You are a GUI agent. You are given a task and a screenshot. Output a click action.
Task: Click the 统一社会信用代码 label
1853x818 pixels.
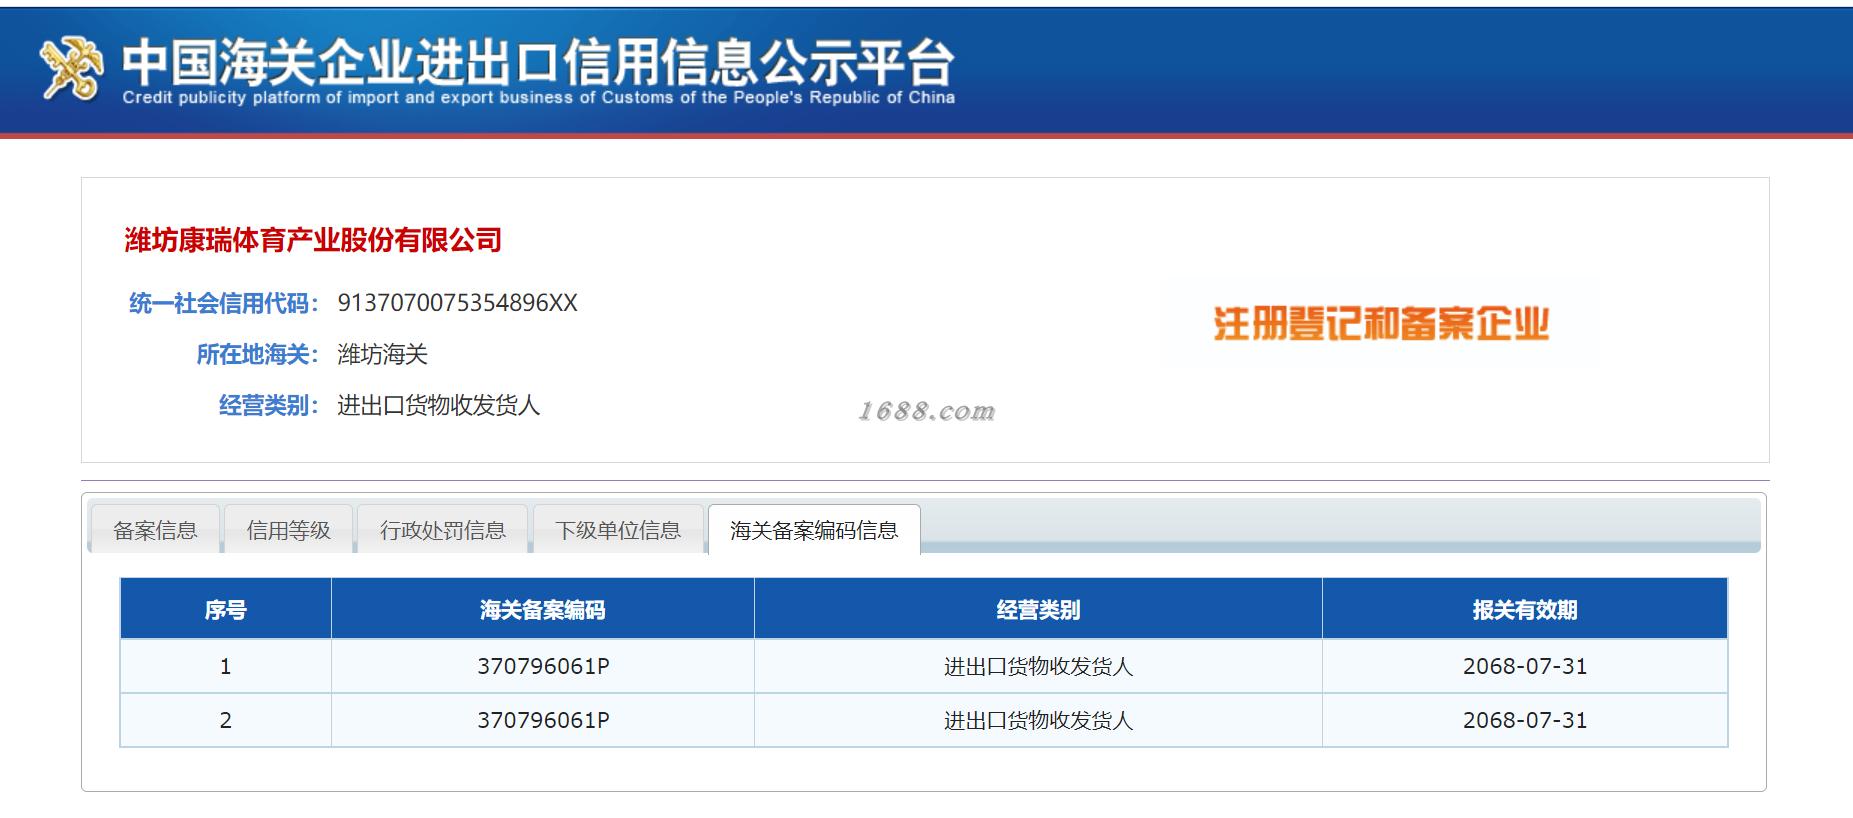point(224,303)
